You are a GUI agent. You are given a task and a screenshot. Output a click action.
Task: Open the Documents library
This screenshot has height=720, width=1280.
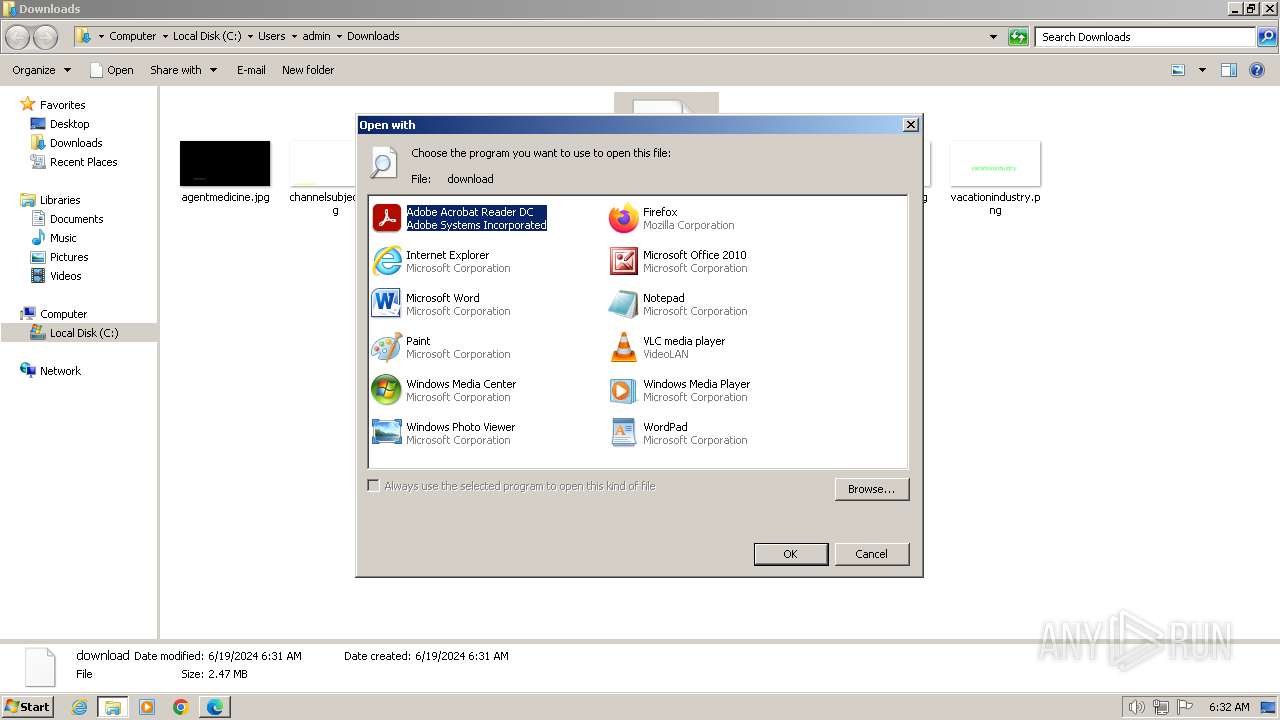click(x=76, y=219)
